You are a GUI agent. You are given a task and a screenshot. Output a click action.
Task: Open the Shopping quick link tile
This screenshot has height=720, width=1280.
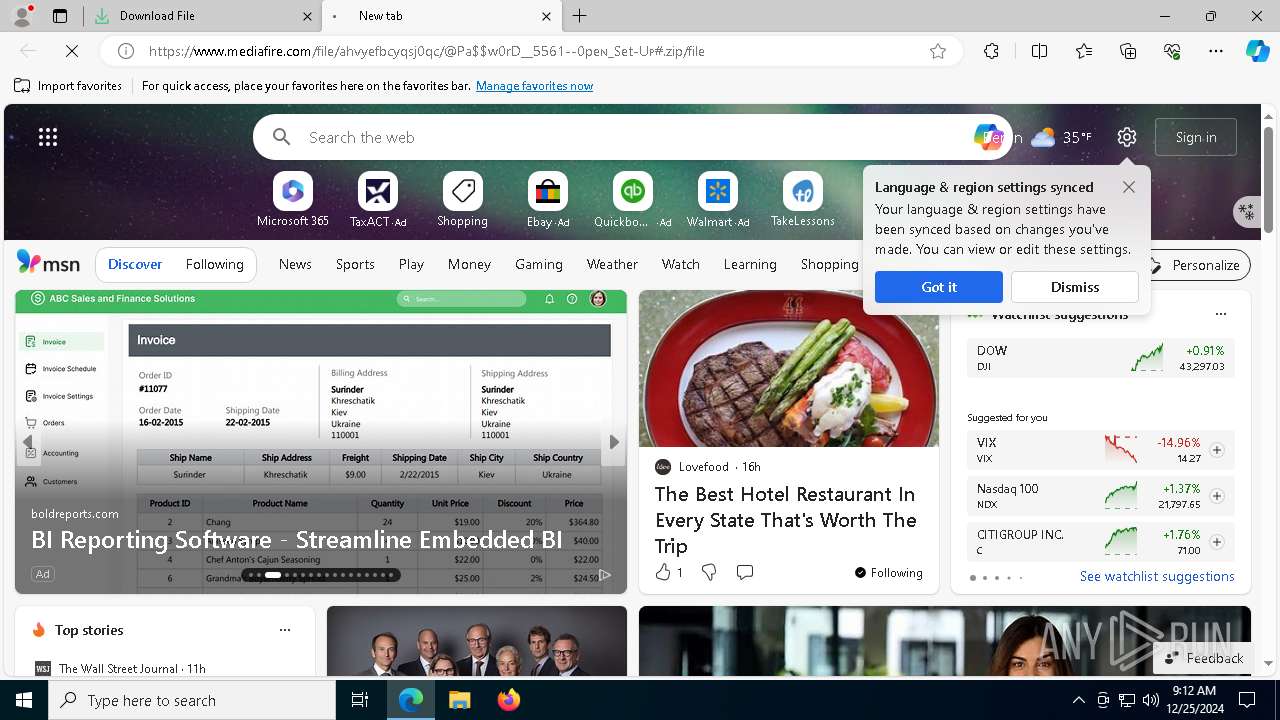(x=462, y=200)
